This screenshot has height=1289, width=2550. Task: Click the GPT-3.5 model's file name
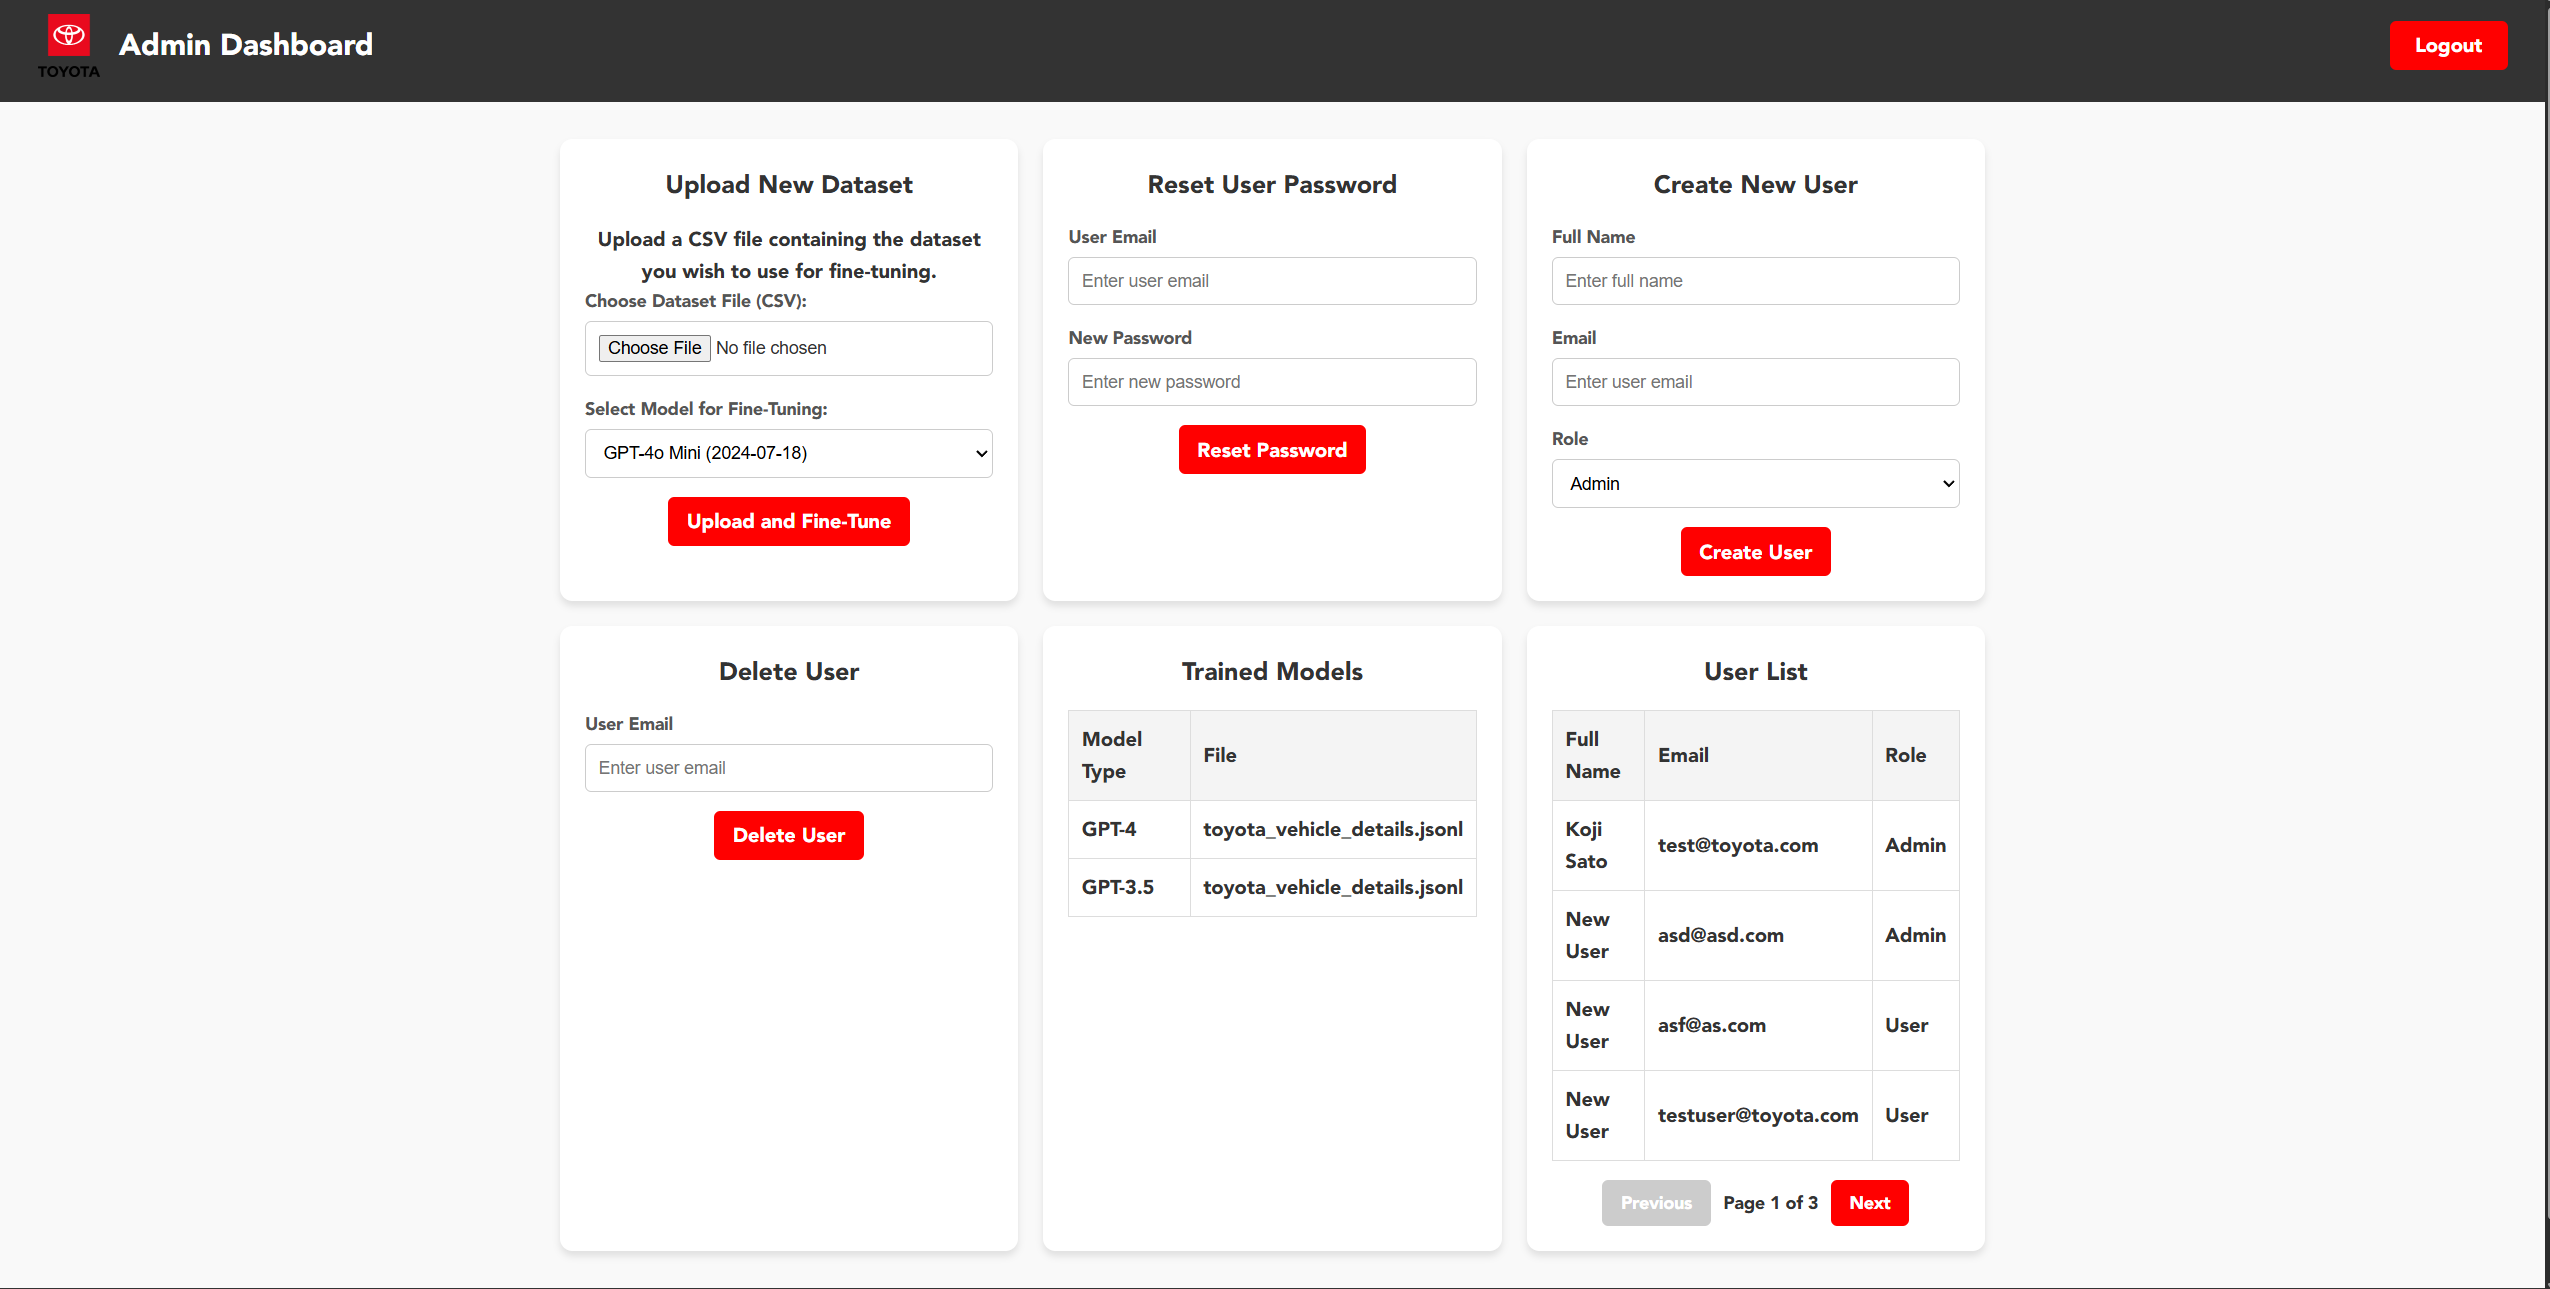(1332, 887)
